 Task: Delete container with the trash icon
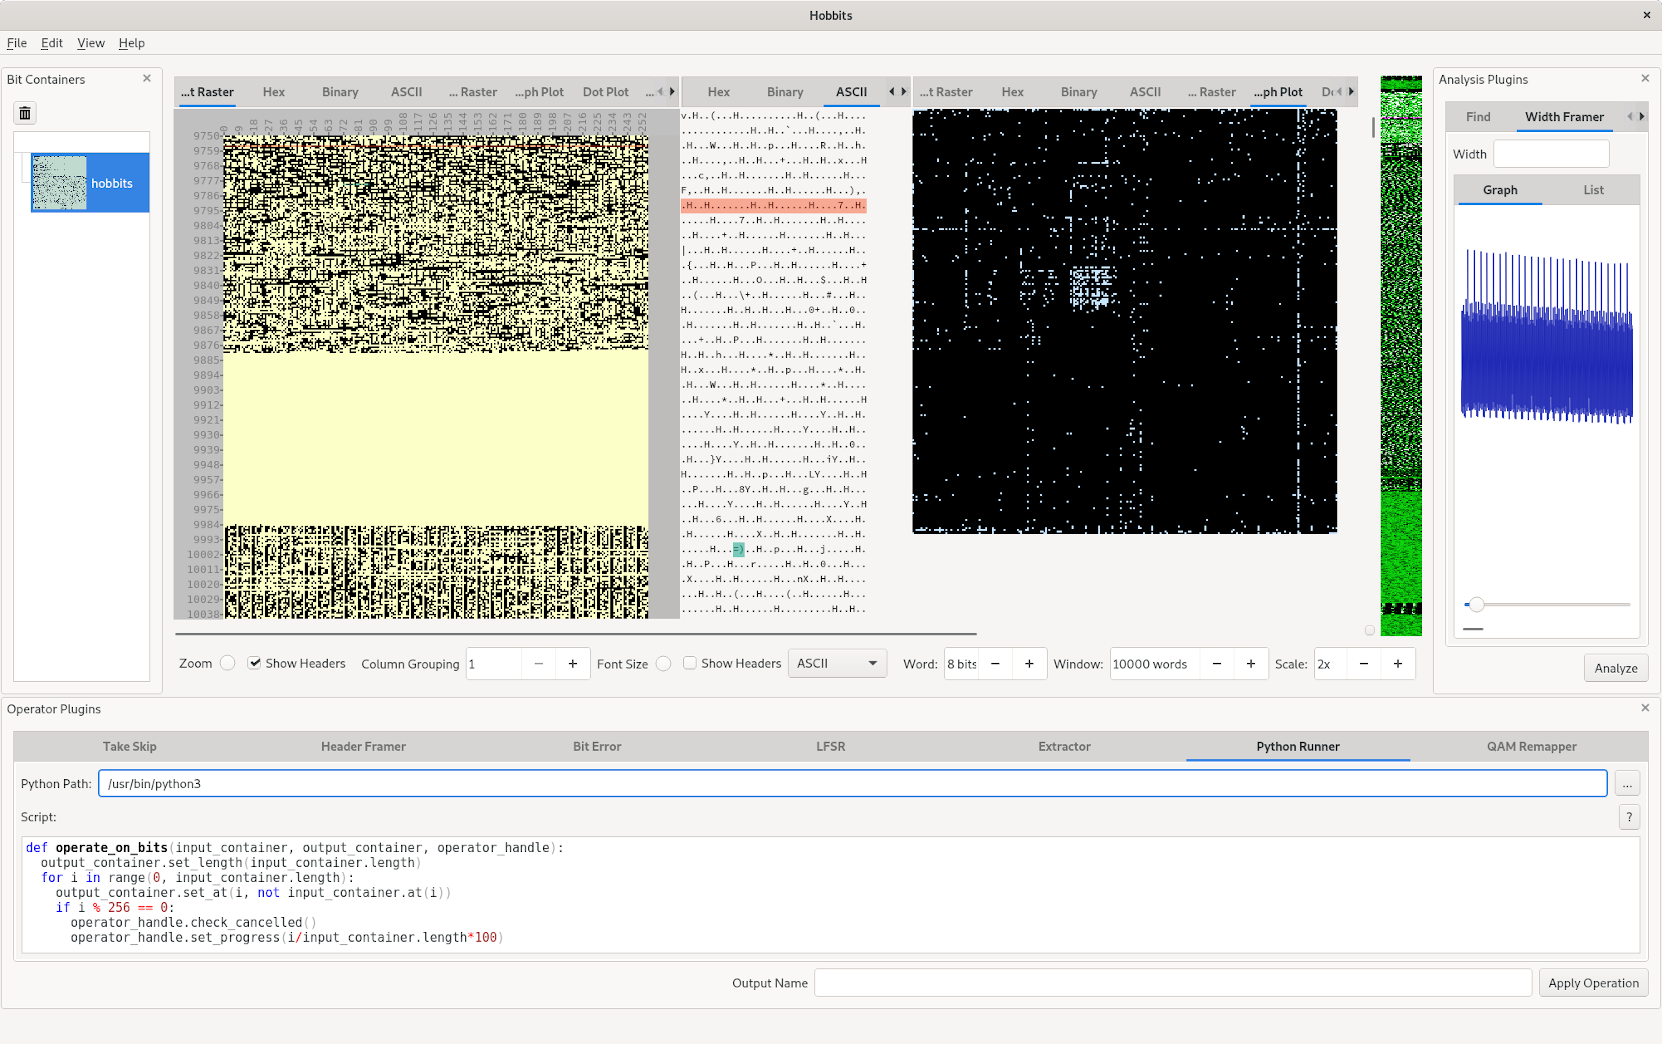[x=26, y=113]
